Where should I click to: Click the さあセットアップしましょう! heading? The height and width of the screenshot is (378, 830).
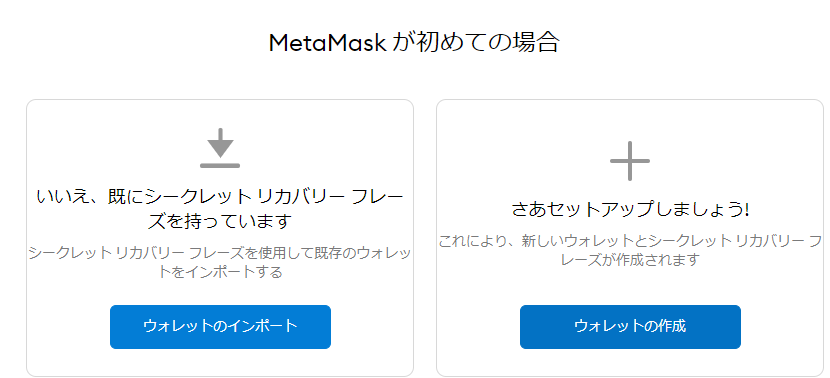[630, 210]
